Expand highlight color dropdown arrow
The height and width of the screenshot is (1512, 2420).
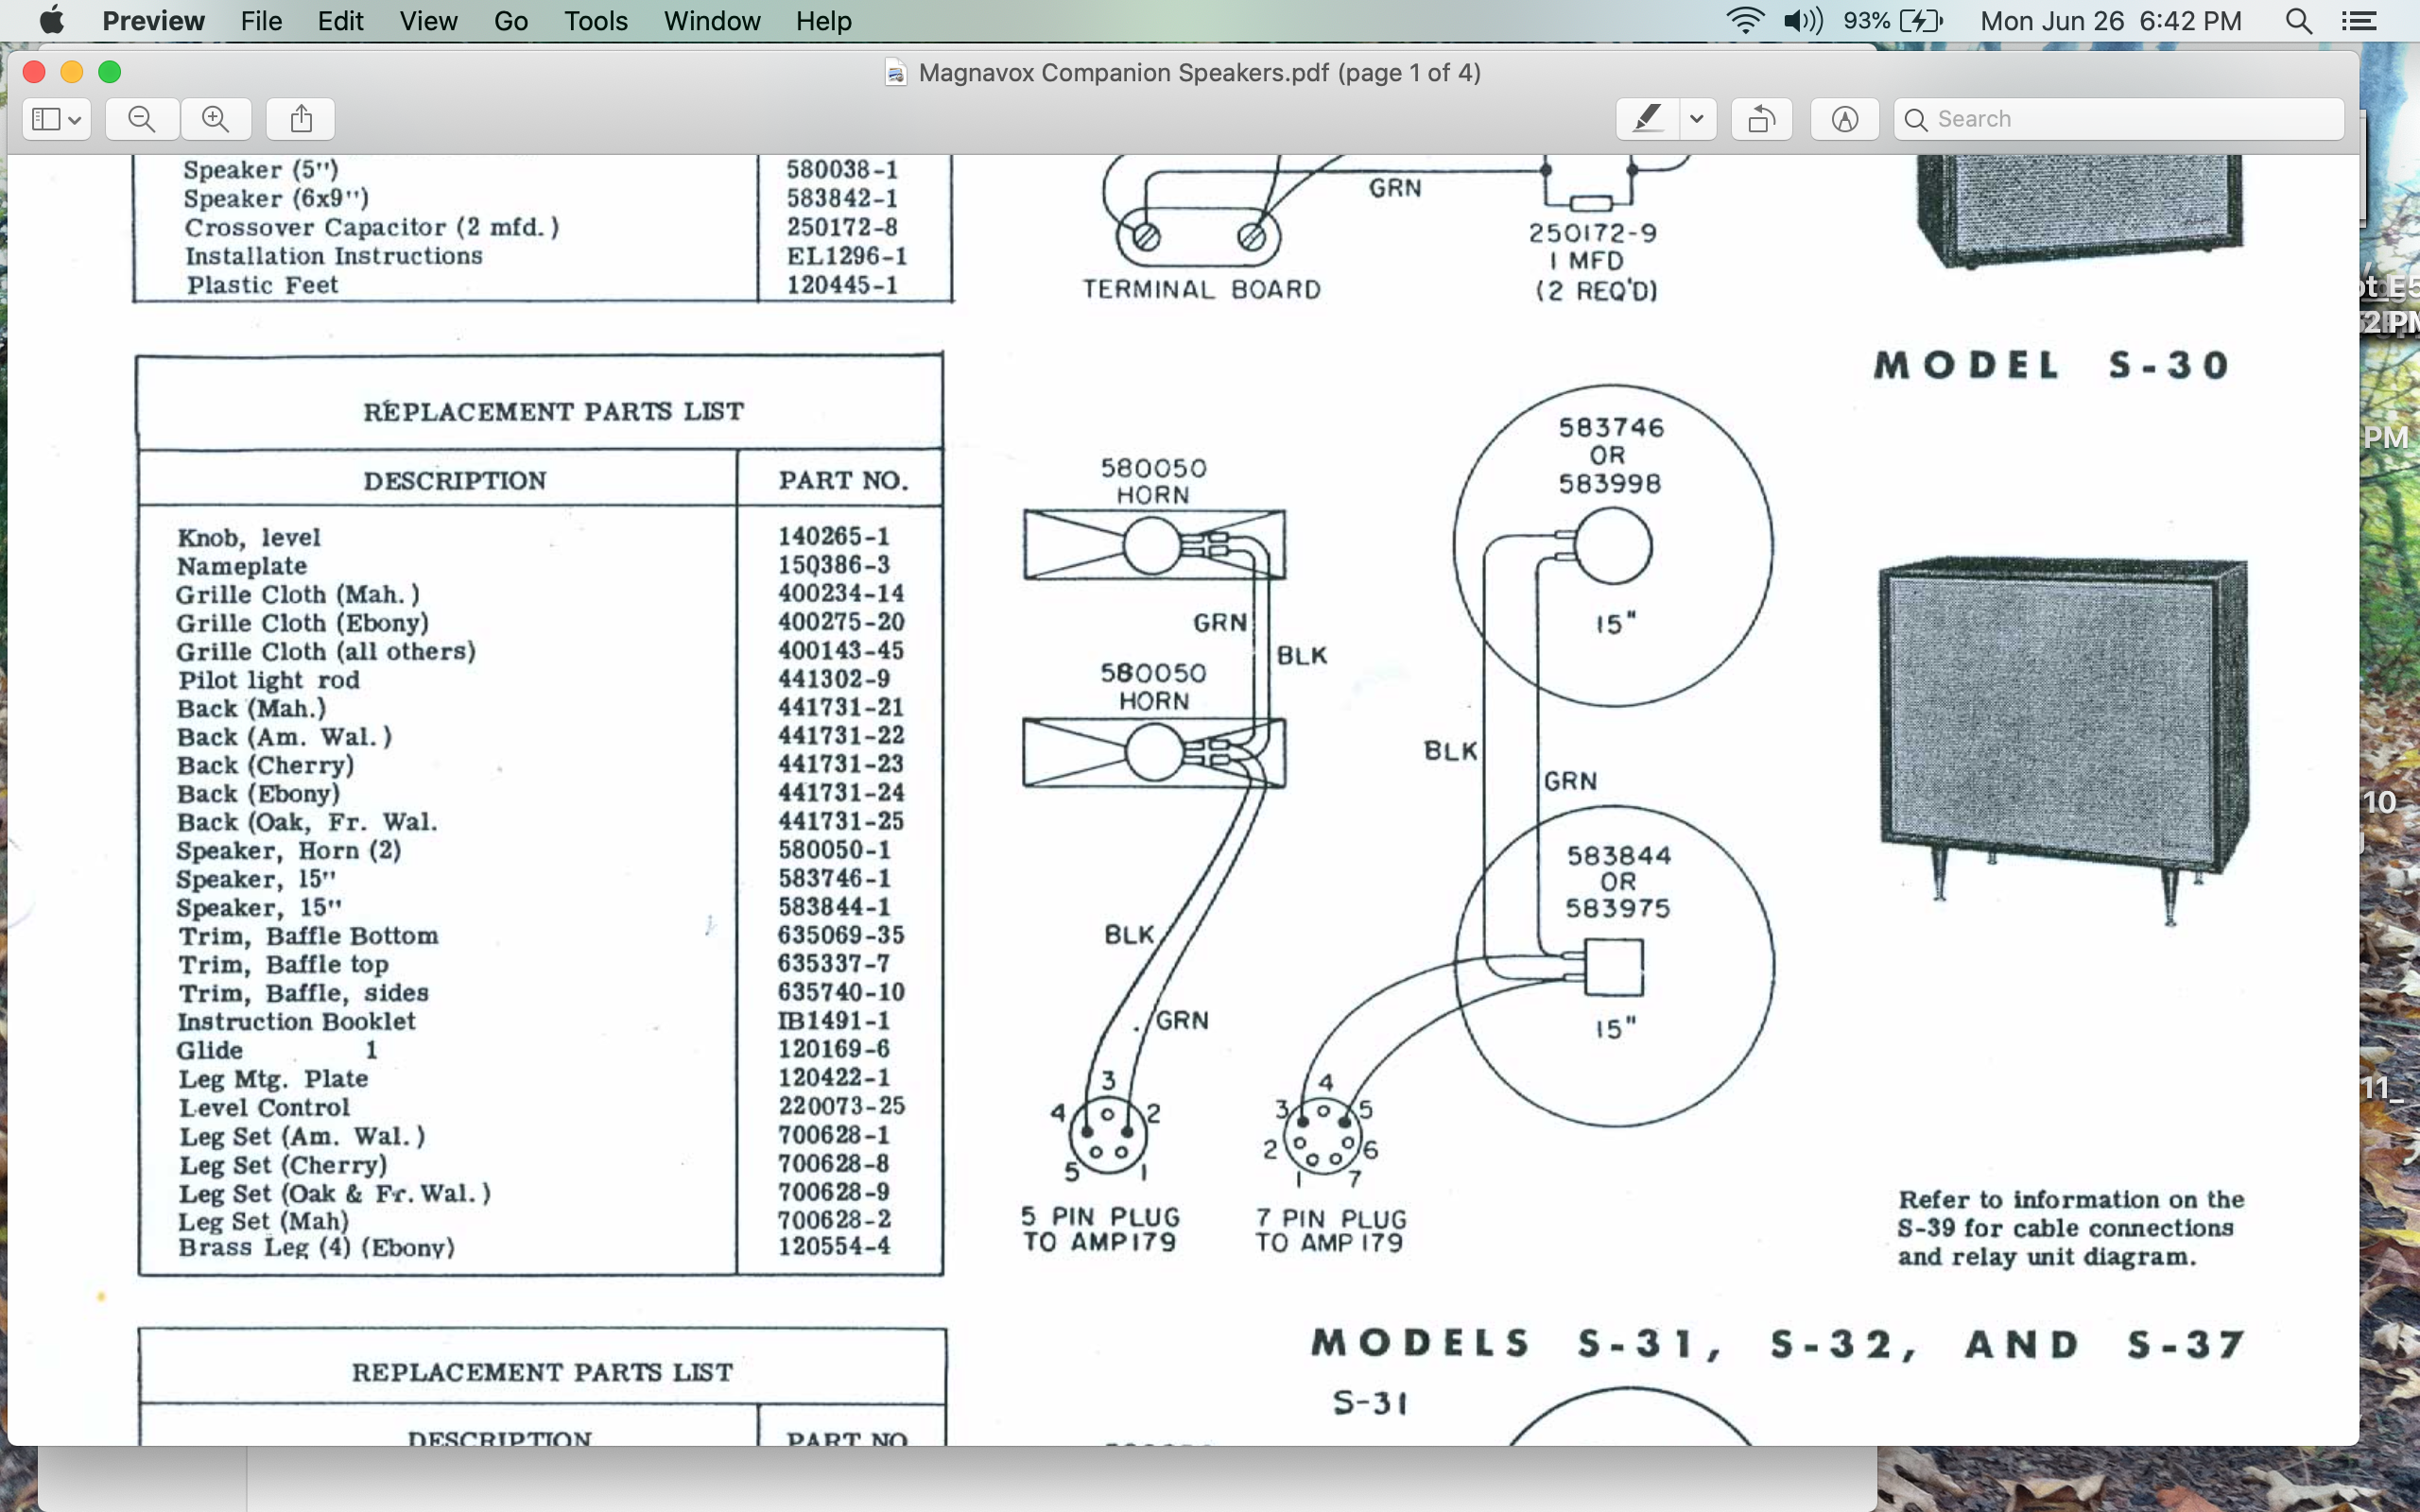point(1697,119)
